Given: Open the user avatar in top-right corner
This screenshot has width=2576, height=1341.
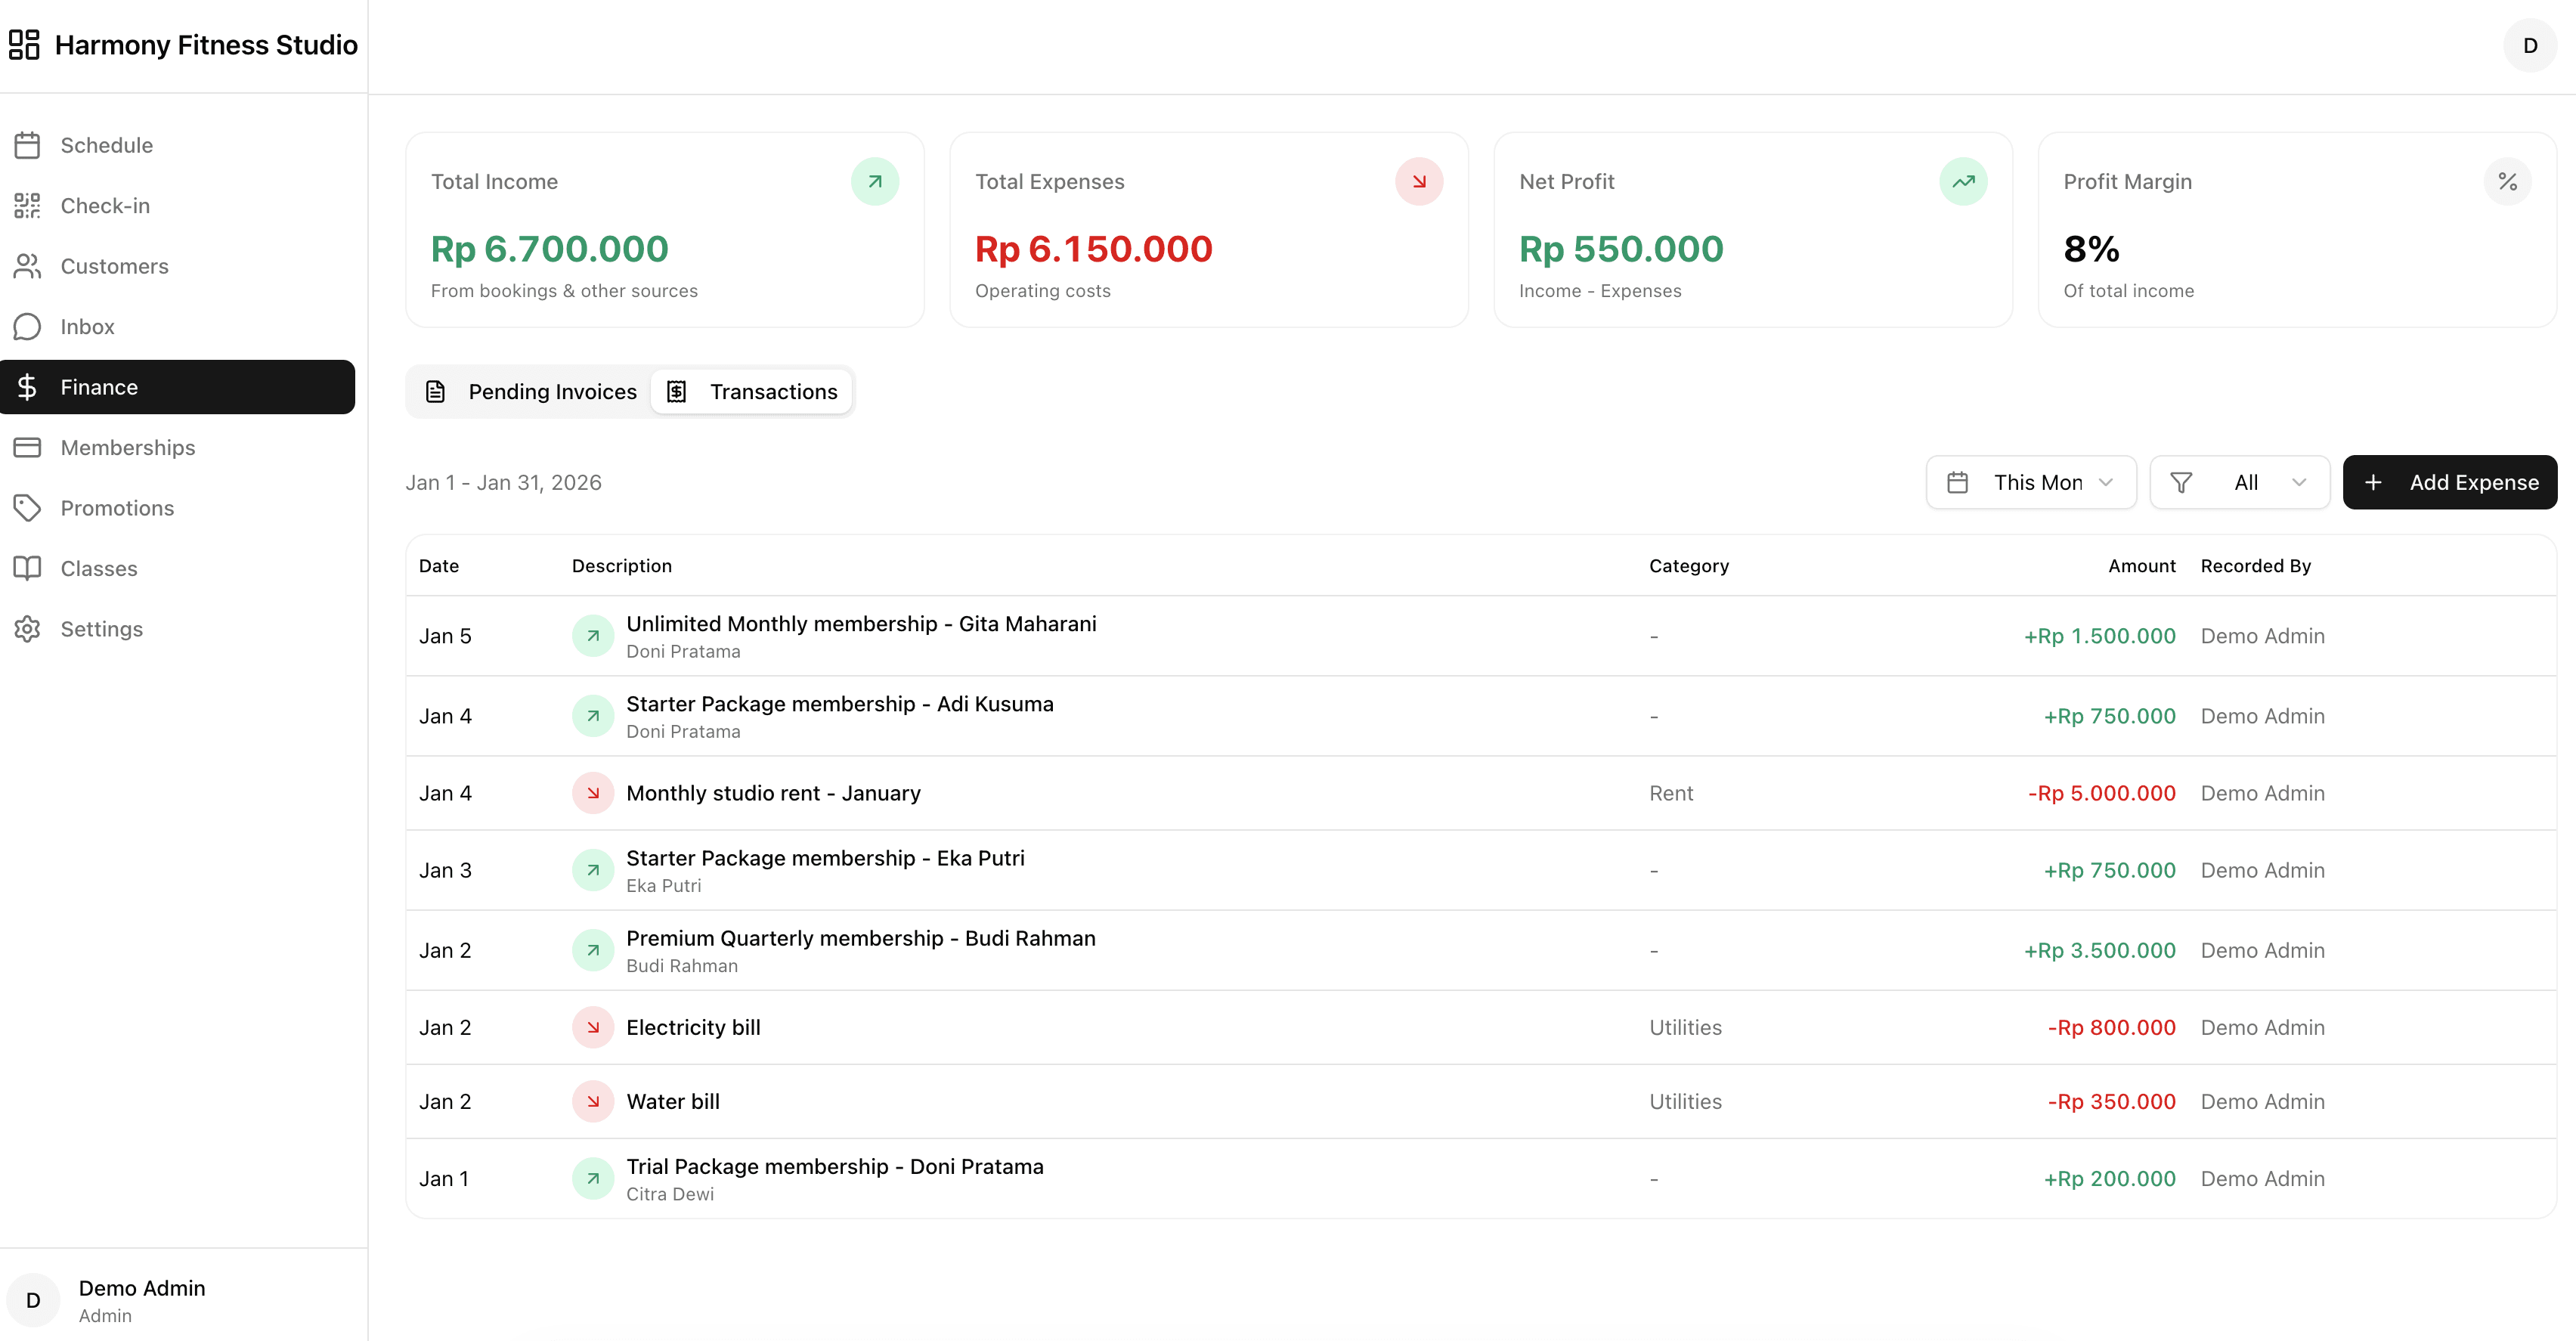Looking at the screenshot, I should pyautogui.click(x=2530, y=45).
